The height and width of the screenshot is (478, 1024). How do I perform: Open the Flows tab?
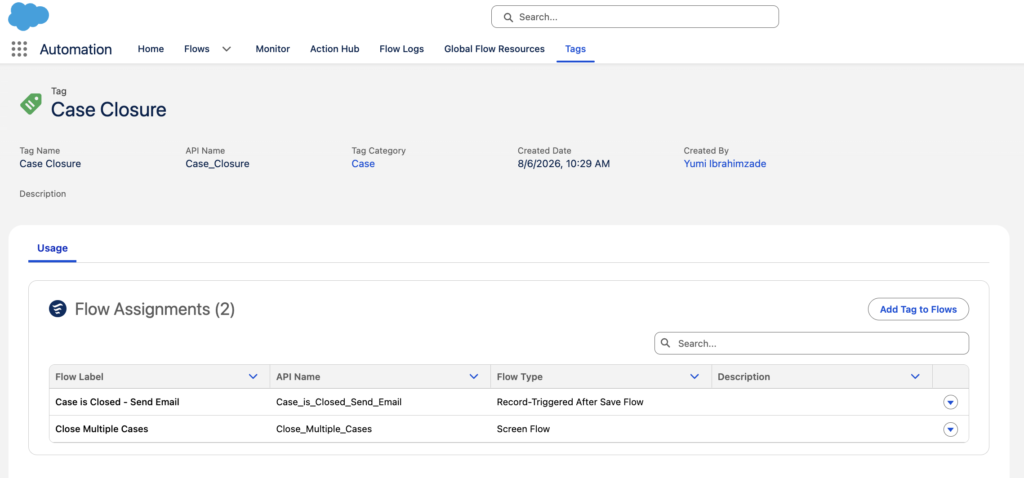(197, 49)
